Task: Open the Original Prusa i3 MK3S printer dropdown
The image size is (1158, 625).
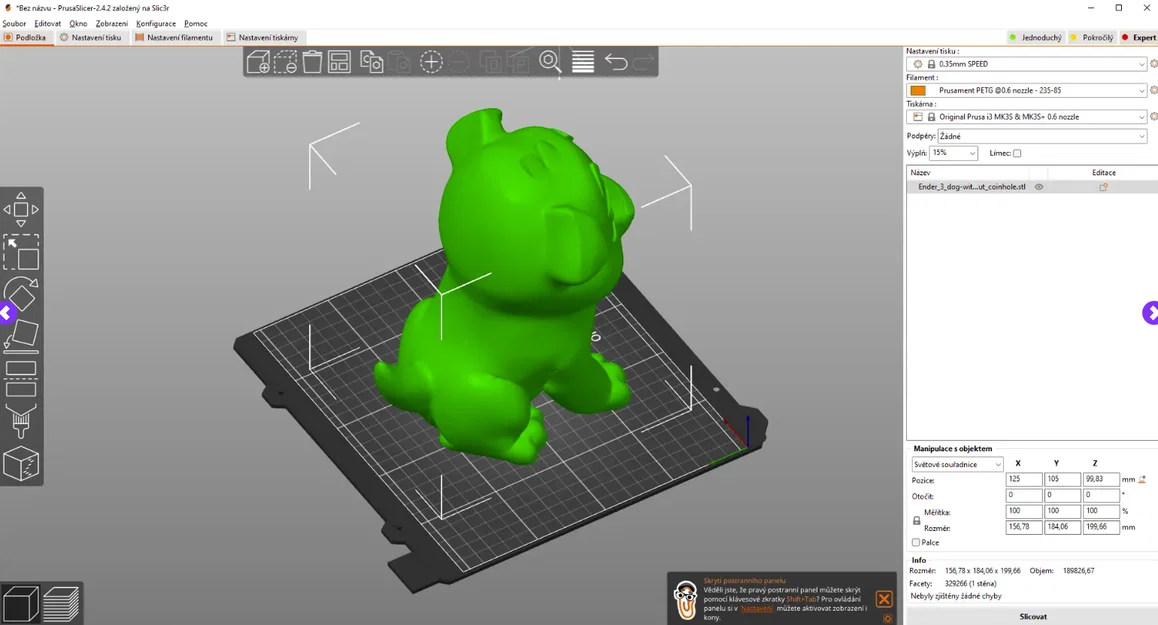Action: pyautogui.click(x=1027, y=117)
